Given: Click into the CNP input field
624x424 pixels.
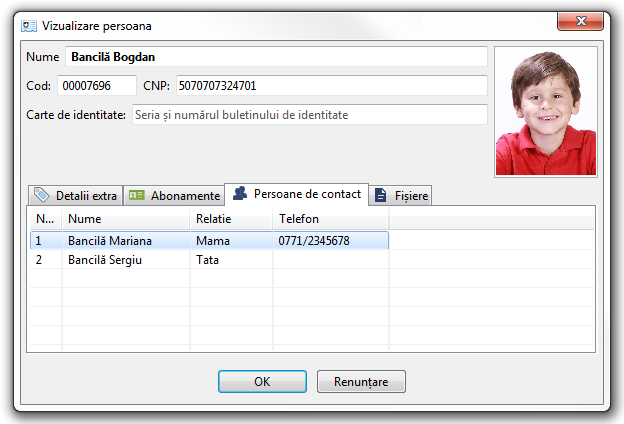Looking at the screenshot, I should pos(331,86).
